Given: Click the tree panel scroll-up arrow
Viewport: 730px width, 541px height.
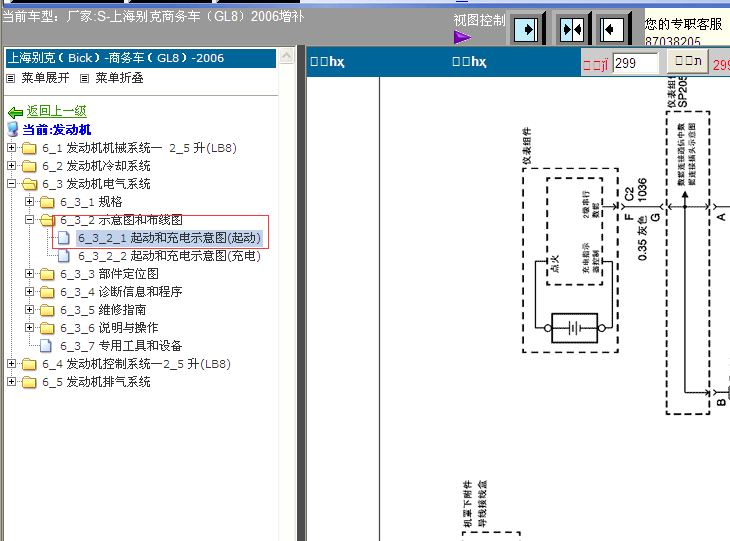Looking at the screenshot, I should (x=286, y=56).
